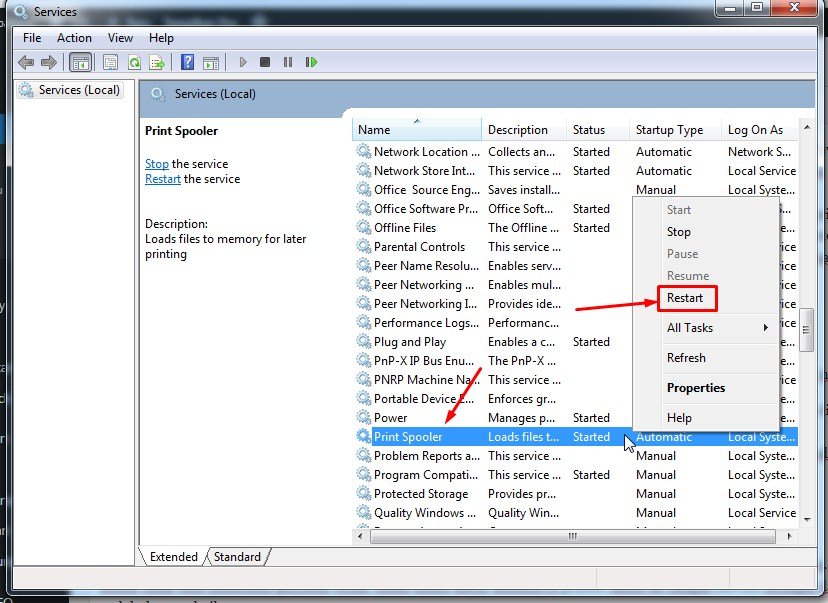Select the Peer Name Resolu... service row
The width and height of the screenshot is (828, 603).
(x=576, y=266)
